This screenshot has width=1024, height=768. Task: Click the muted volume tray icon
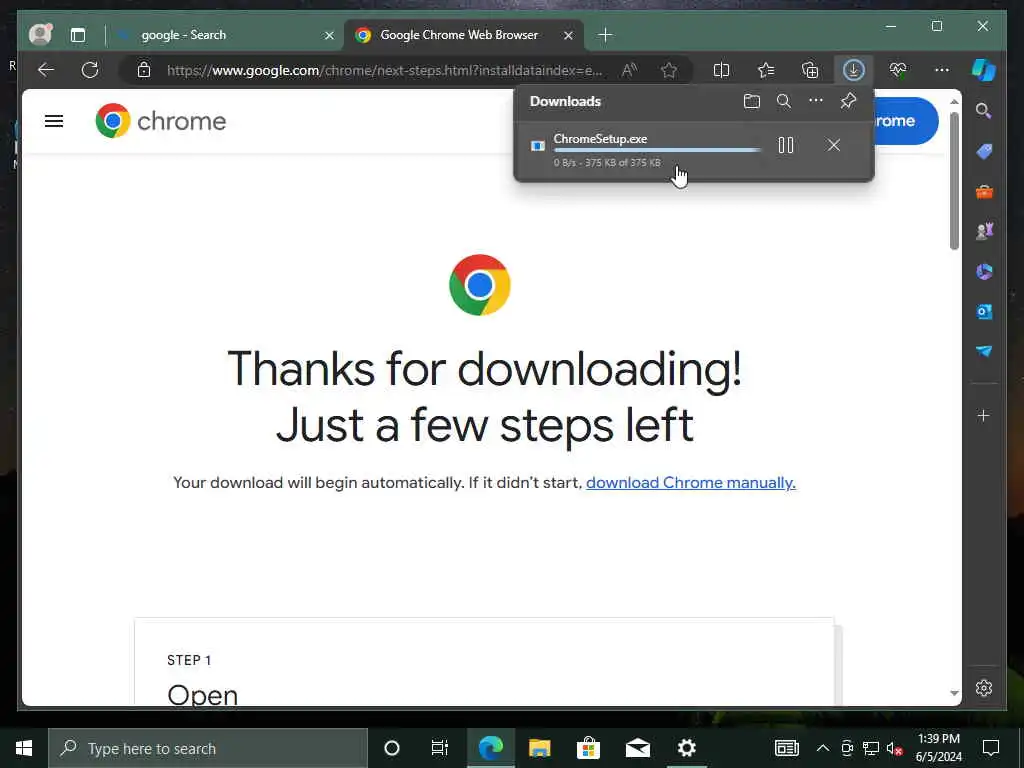894,748
